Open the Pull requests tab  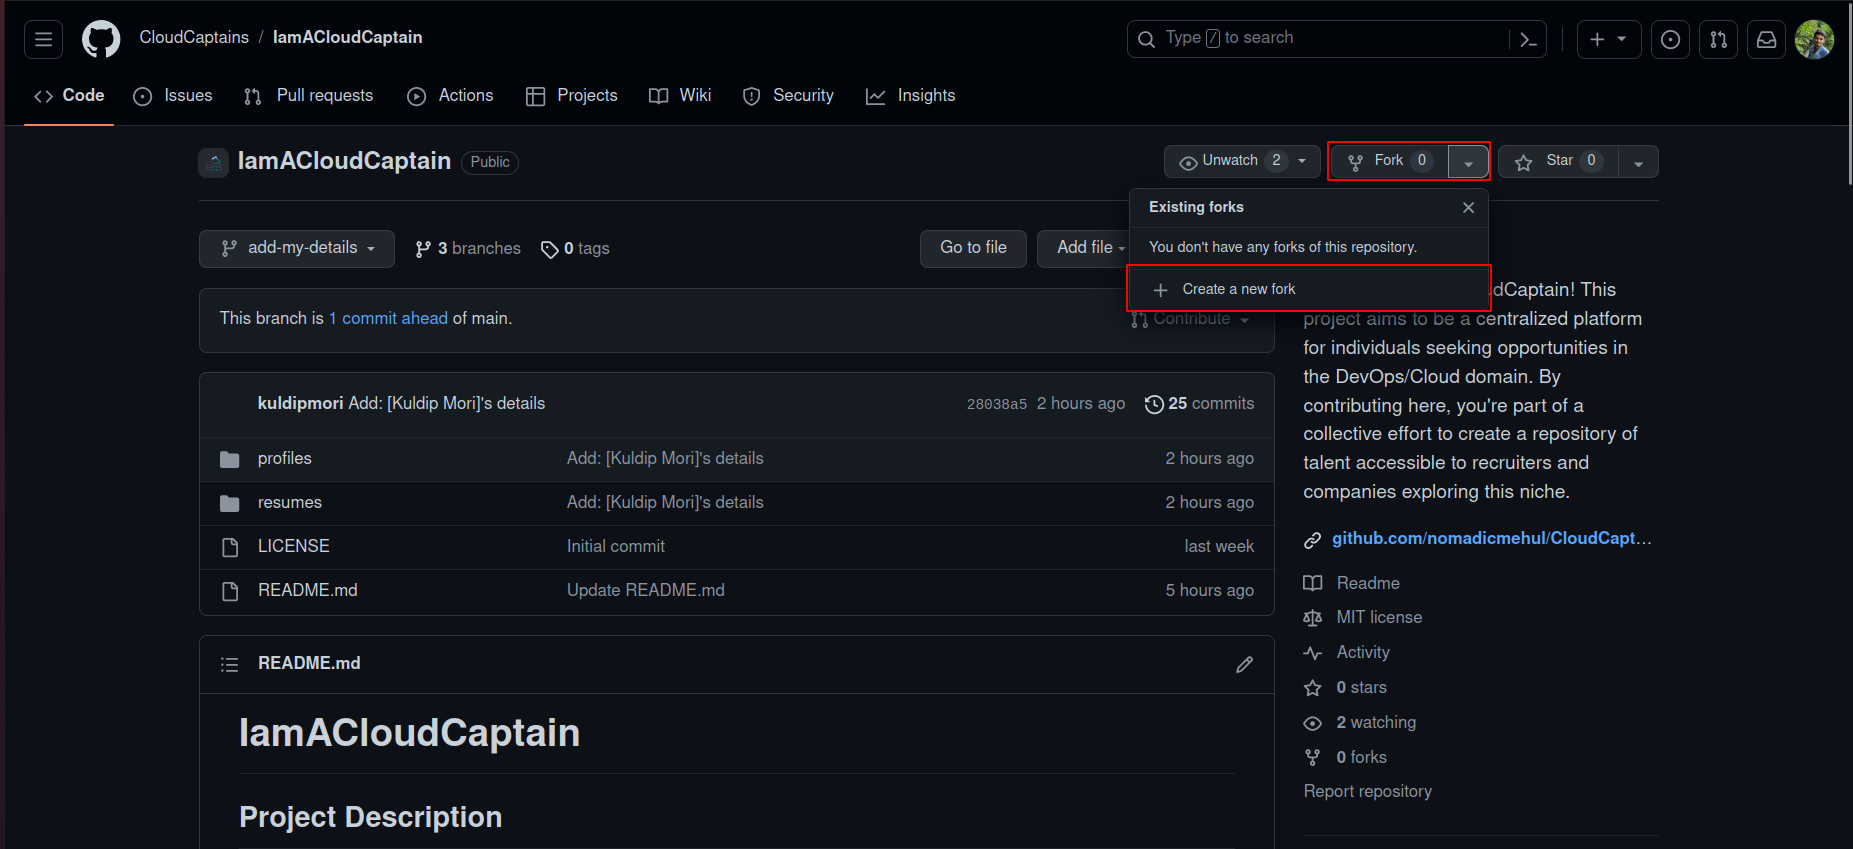(x=308, y=96)
